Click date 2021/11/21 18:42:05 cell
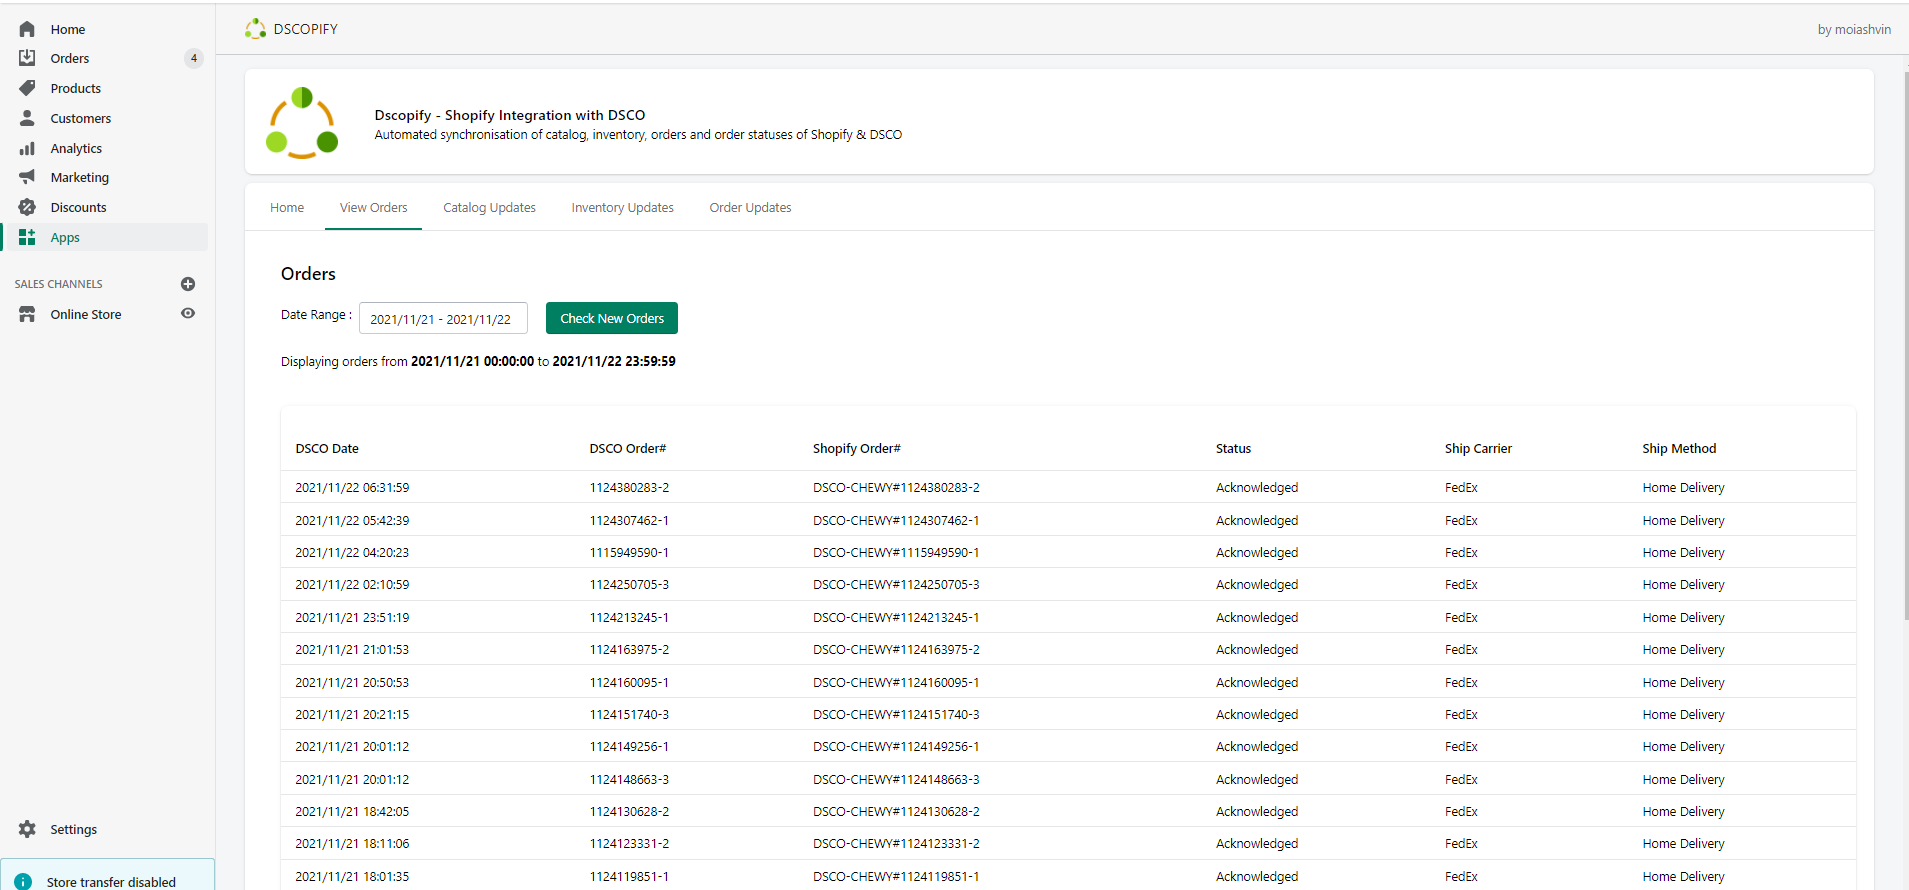1909x890 pixels. click(x=352, y=811)
